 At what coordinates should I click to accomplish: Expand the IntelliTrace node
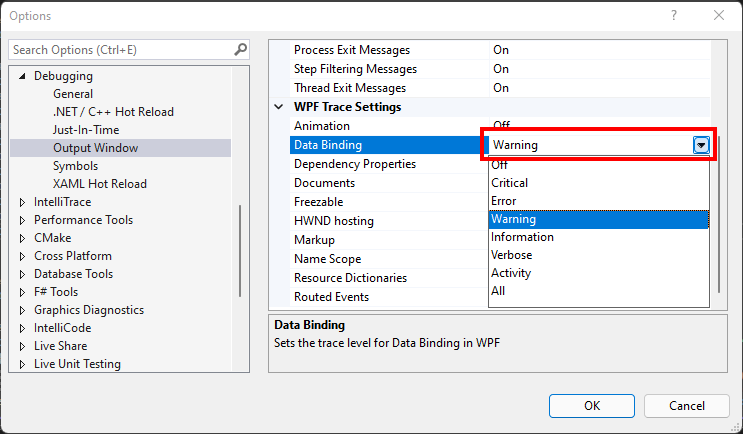(22, 202)
